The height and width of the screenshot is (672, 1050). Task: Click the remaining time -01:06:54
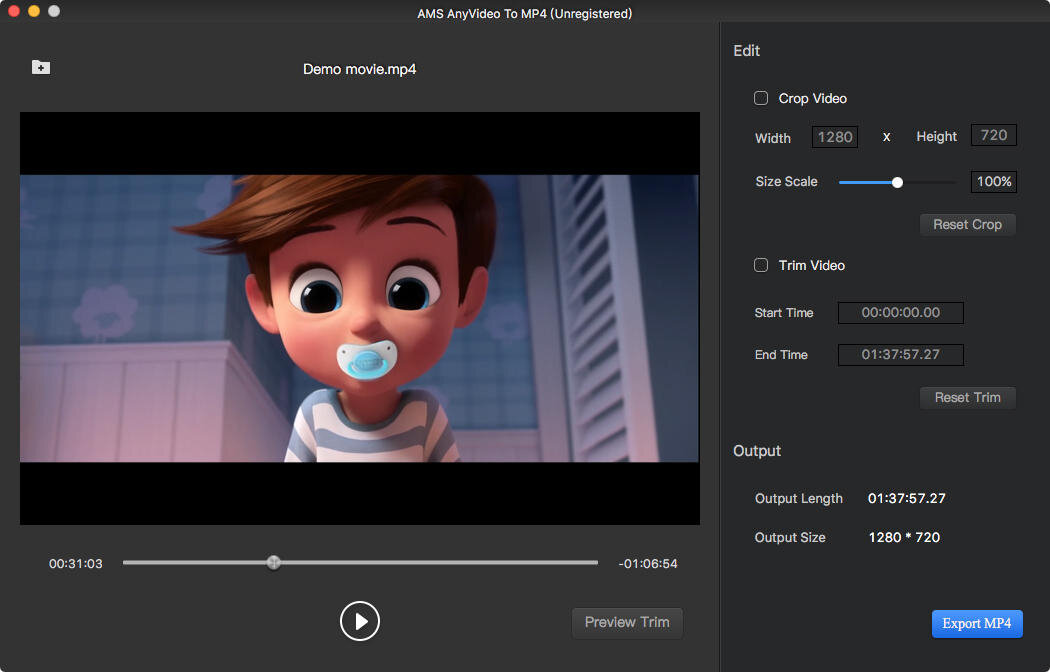648,564
